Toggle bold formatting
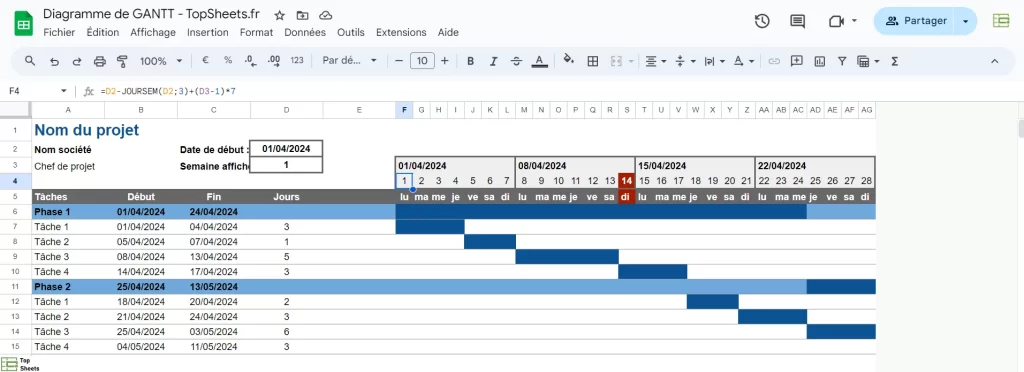1024x372 pixels. click(x=470, y=61)
